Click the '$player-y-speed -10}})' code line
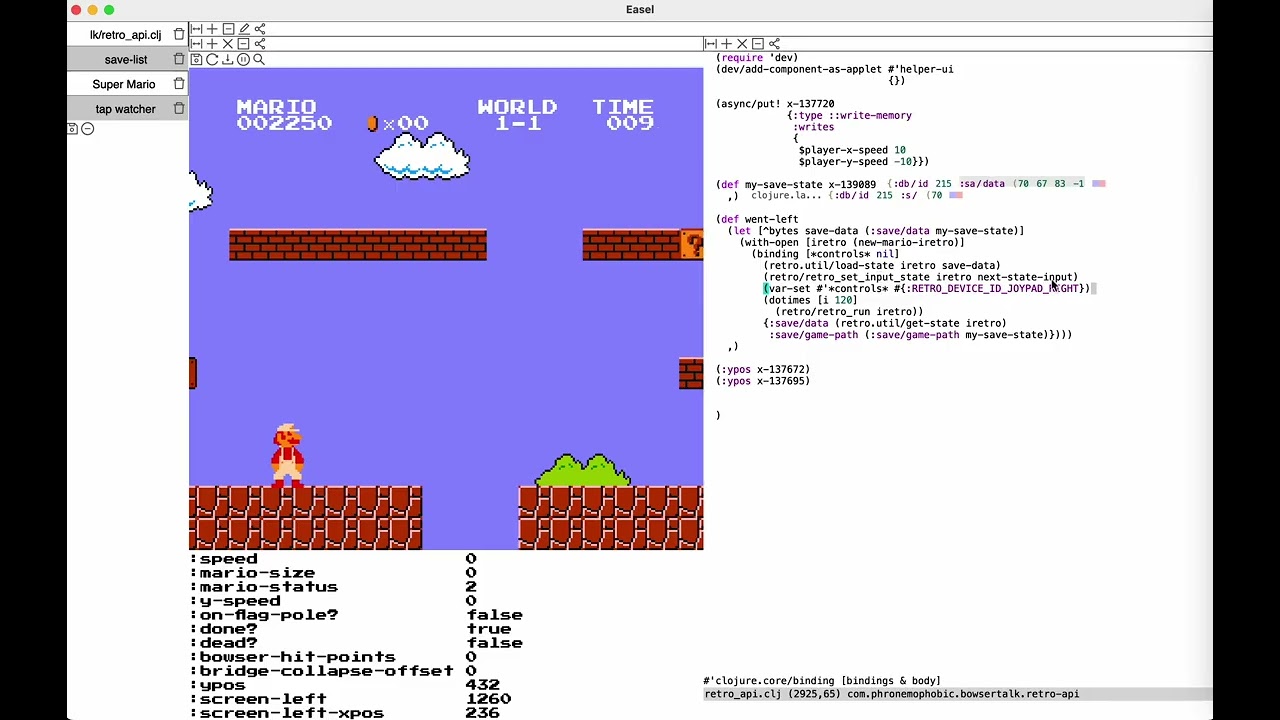 (863, 161)
